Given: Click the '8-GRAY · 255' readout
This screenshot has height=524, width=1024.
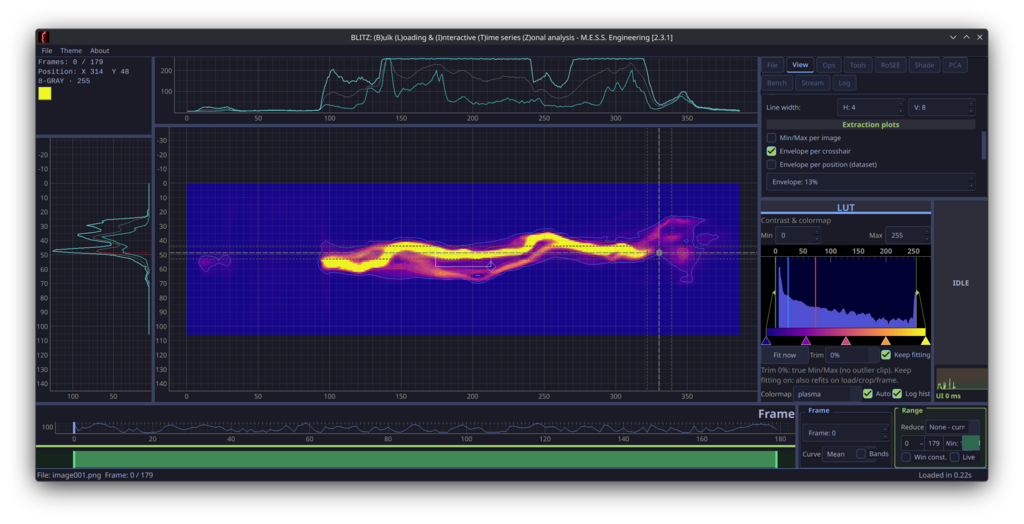Looking at the screenshot, I should 64,81.
